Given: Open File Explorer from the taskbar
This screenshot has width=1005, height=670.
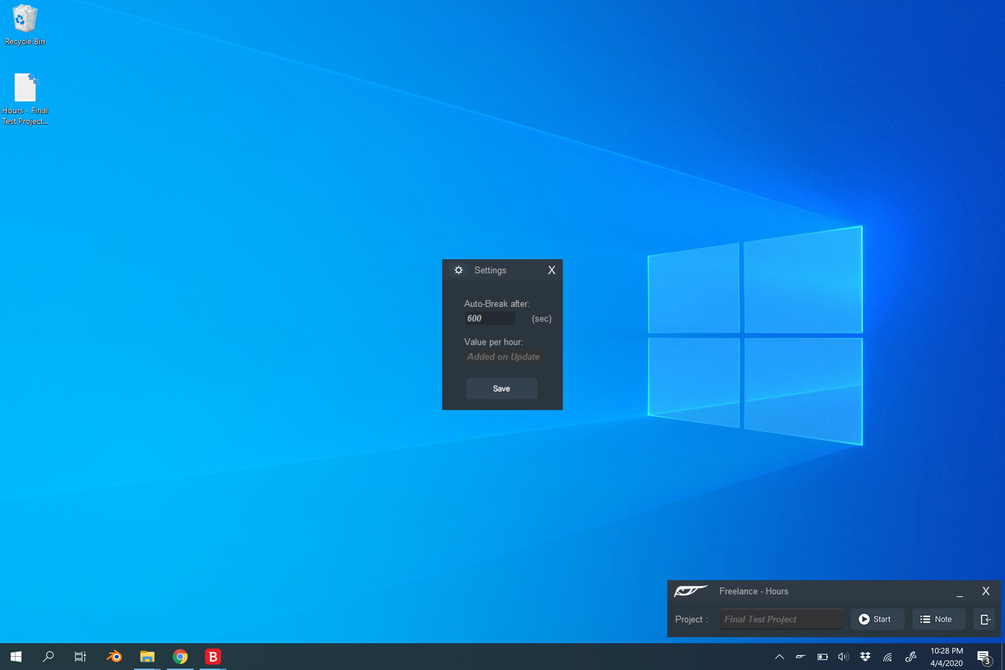Looking at the screenshot, I should pyautogui.click(x=147, y=657).
